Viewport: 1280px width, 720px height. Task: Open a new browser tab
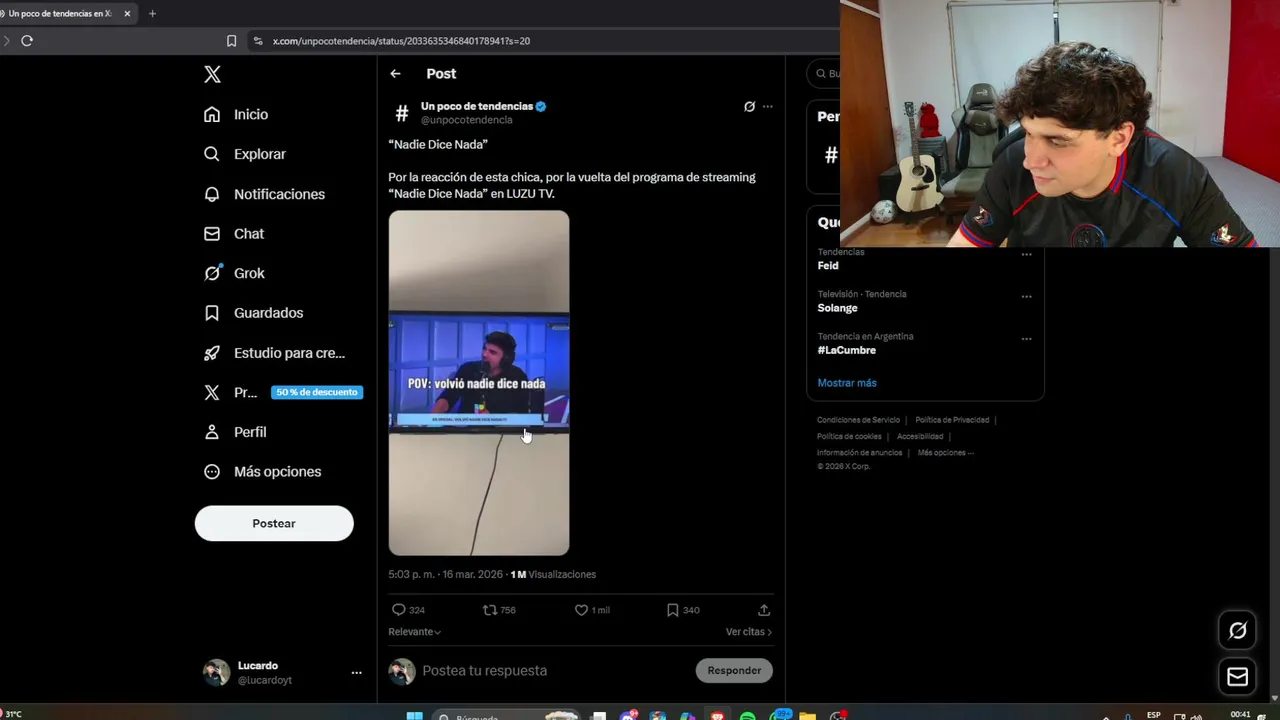click(x=152, y=14)
